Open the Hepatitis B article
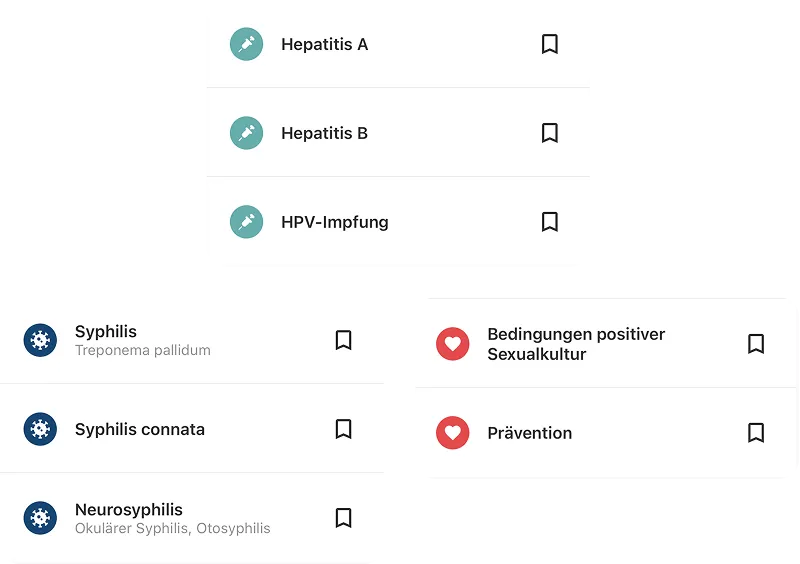 click(x=324, y=133)
